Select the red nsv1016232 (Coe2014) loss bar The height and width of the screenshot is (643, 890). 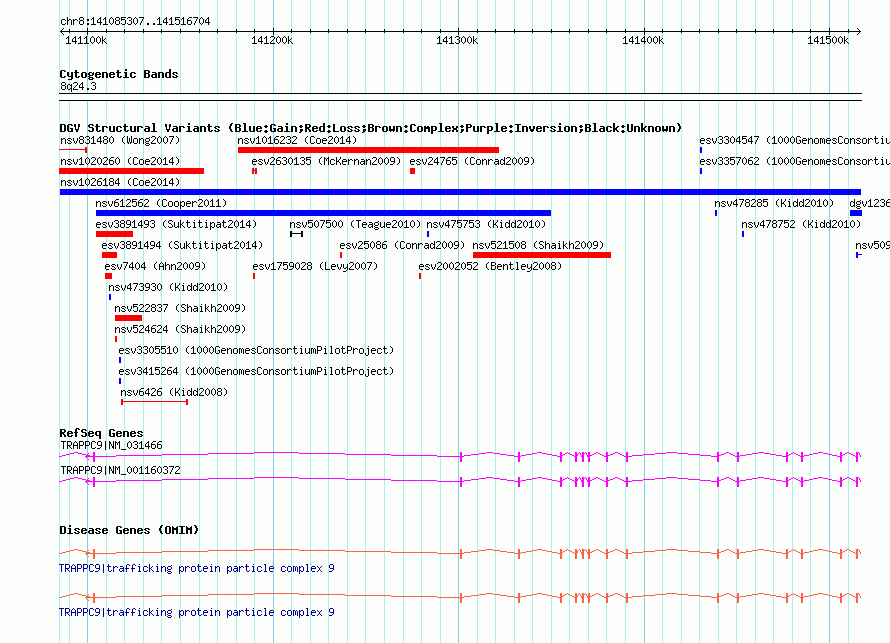point(368,150)
